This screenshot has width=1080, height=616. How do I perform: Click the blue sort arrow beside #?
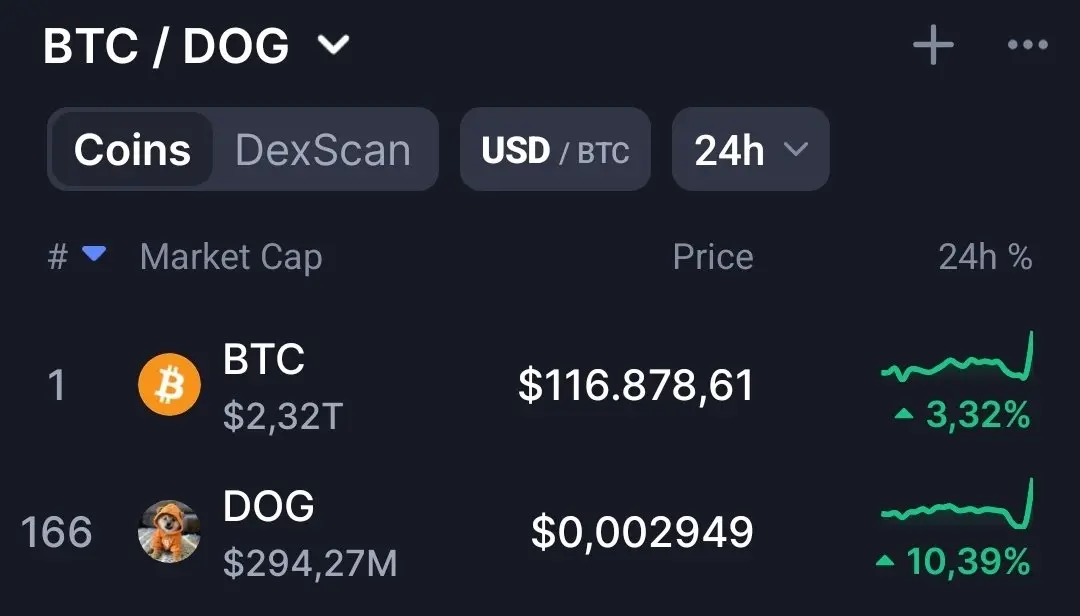click(94, 254)
